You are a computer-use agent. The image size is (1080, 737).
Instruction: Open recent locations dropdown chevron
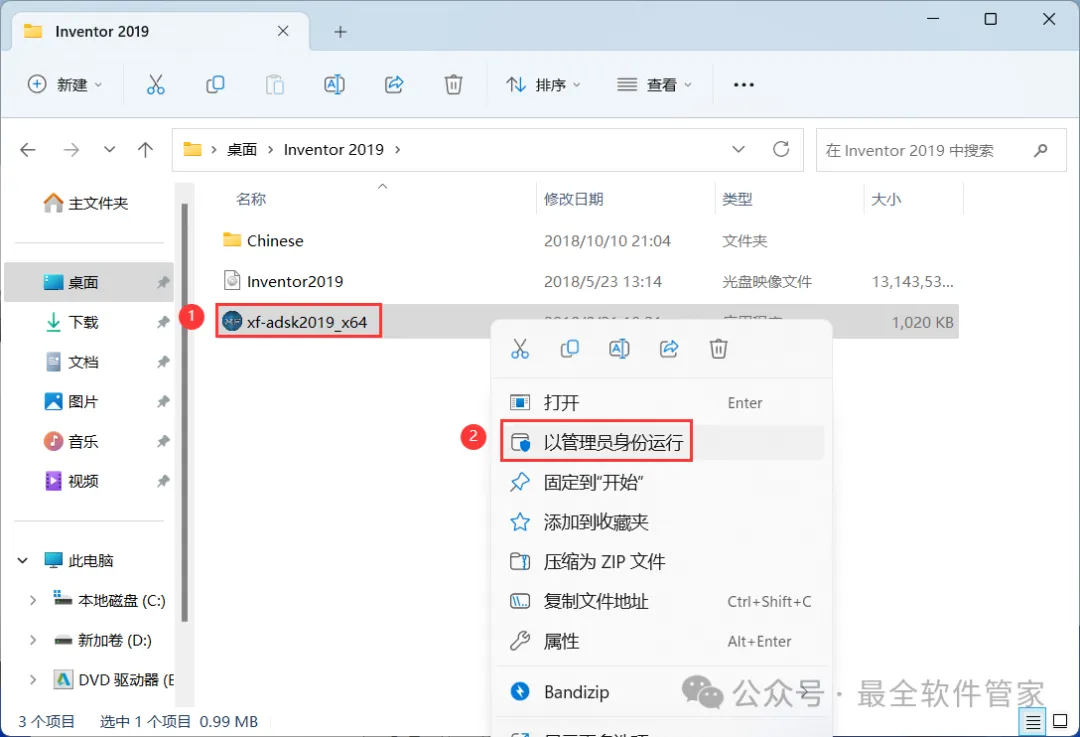[x=109, y=149]
